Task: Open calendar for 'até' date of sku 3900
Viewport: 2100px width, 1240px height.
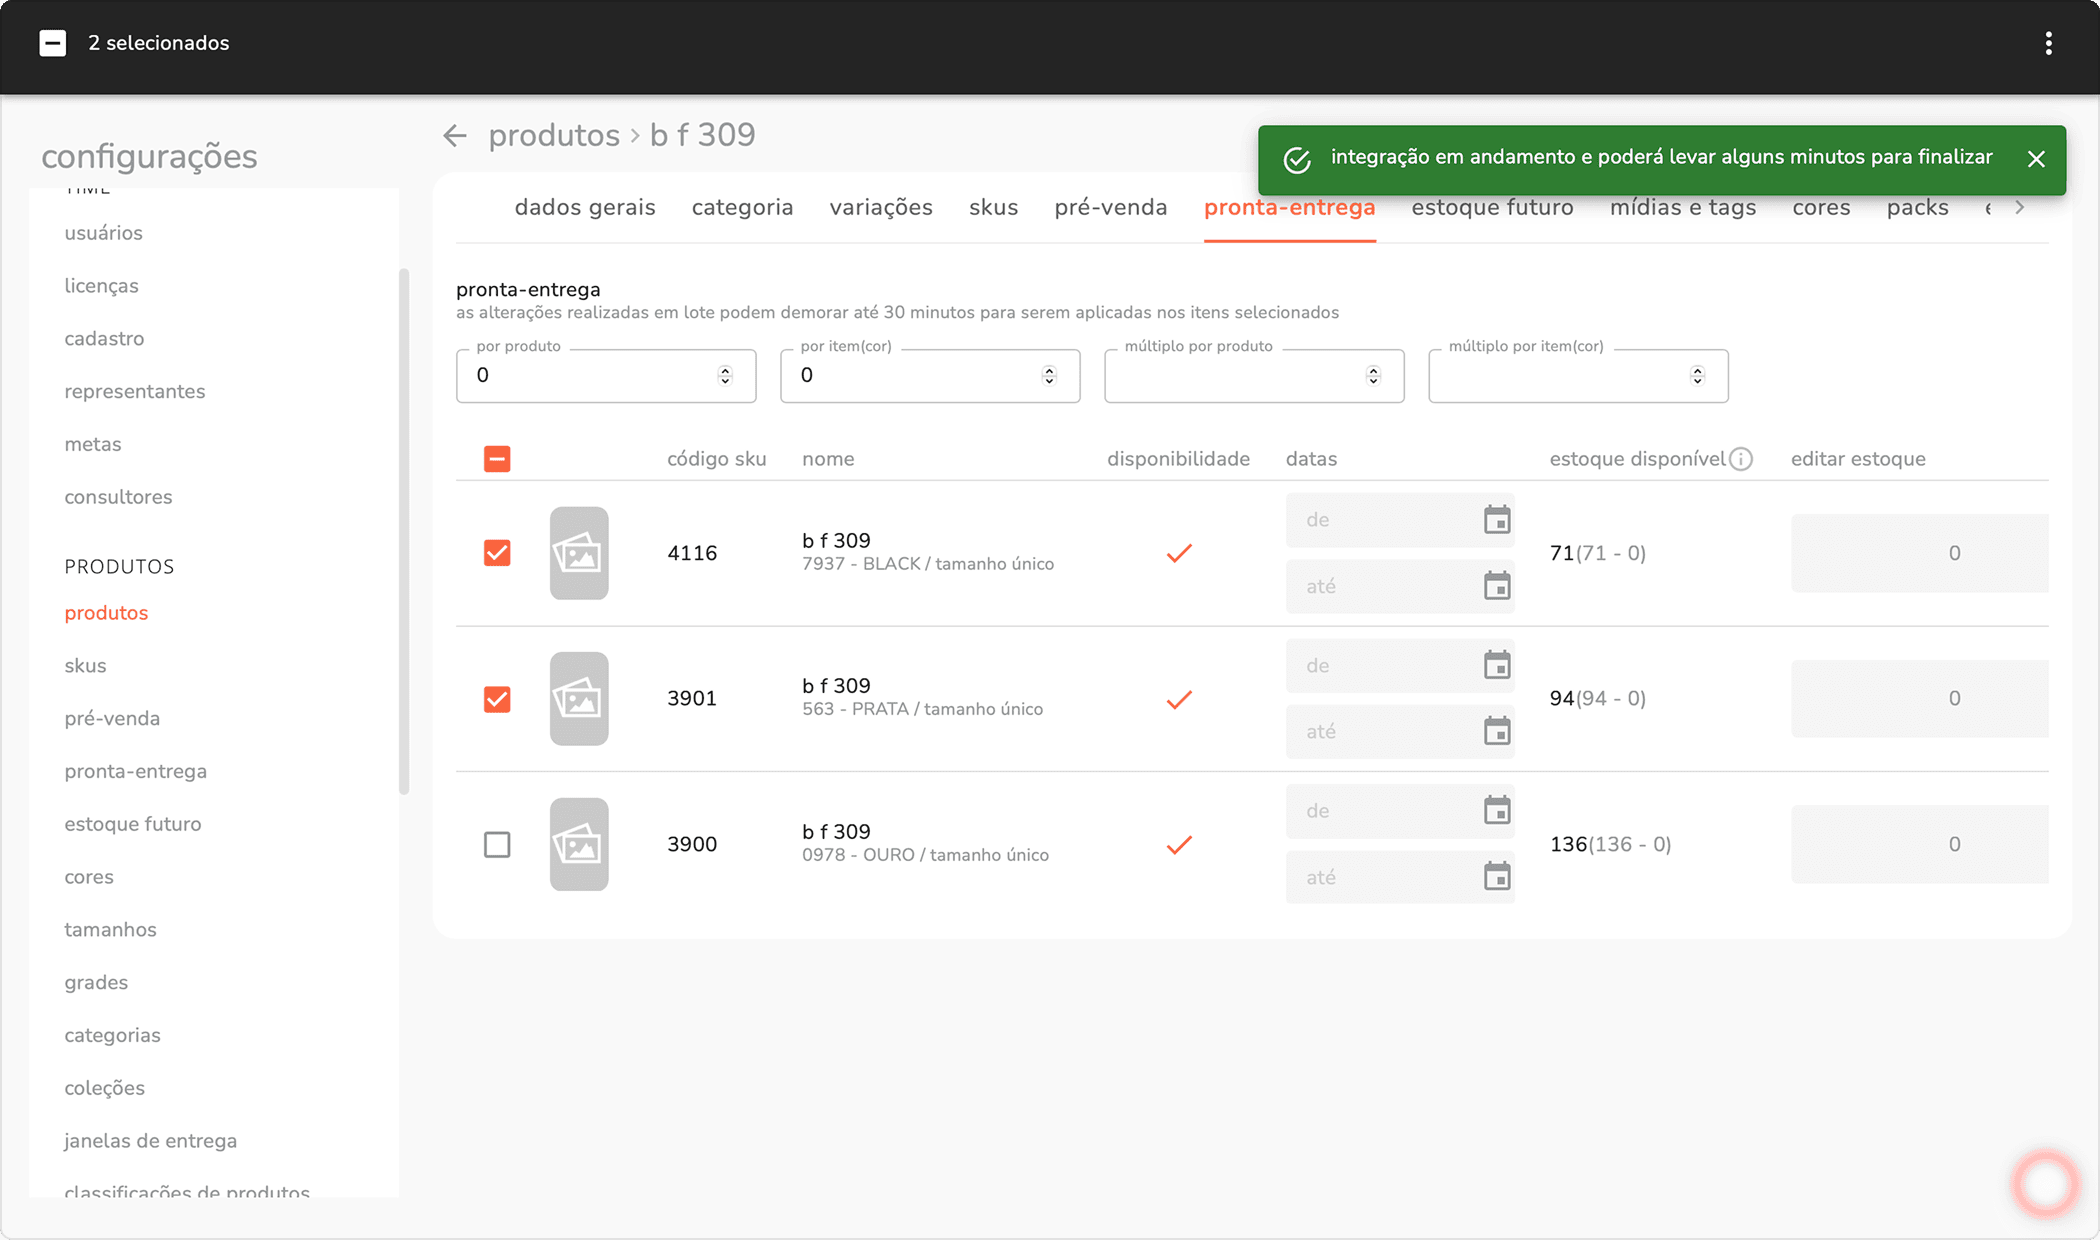Action: click(1497, 877)
